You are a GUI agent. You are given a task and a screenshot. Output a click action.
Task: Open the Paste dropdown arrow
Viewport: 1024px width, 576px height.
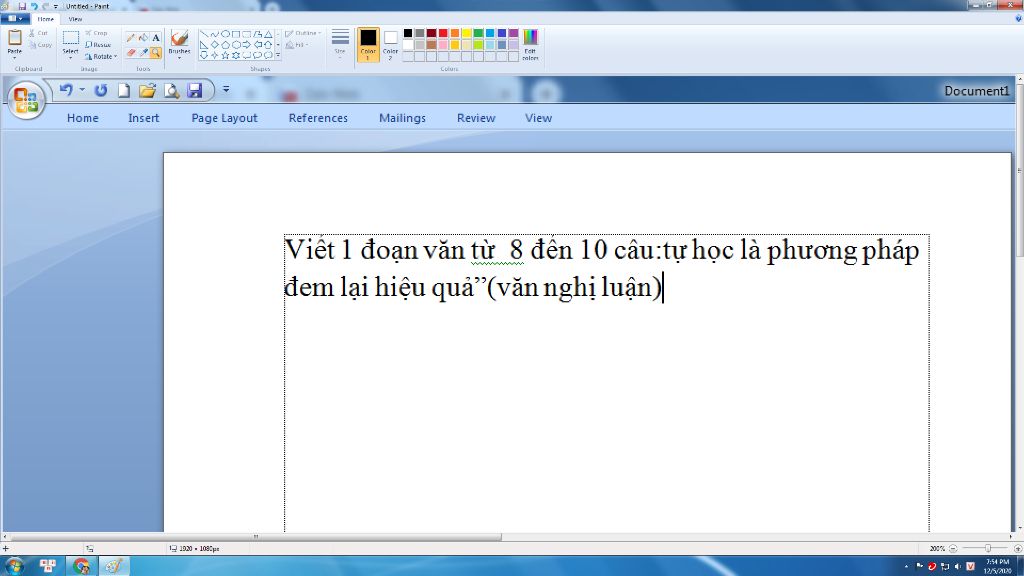click(x=14, y=57)
